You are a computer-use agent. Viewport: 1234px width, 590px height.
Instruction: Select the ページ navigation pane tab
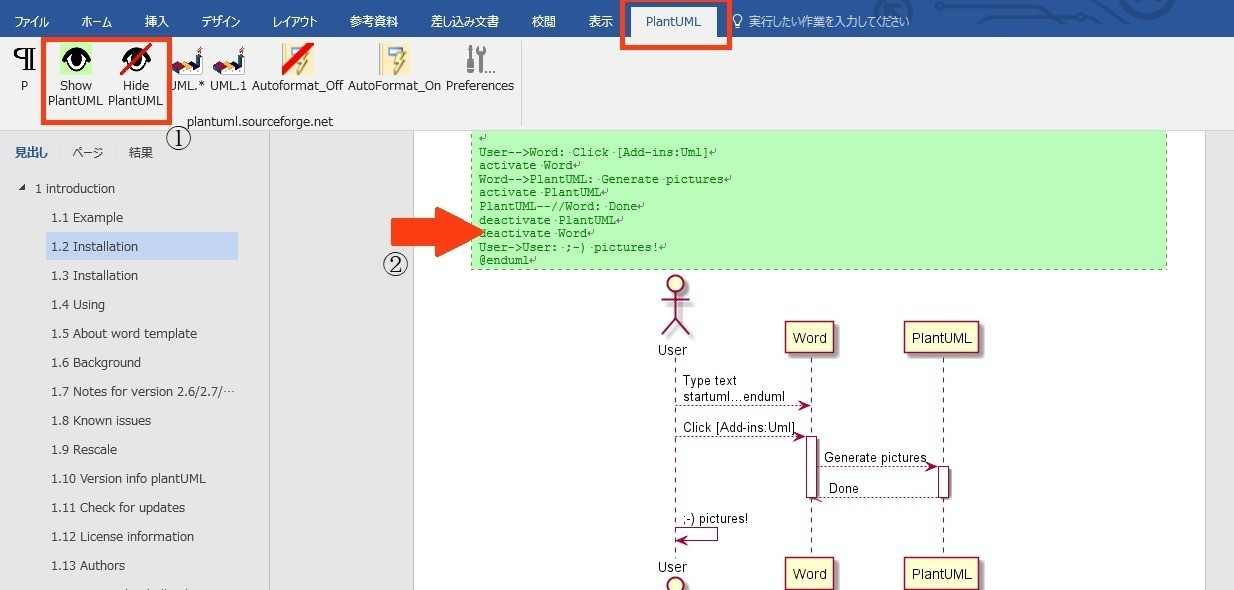coord(88,153)
